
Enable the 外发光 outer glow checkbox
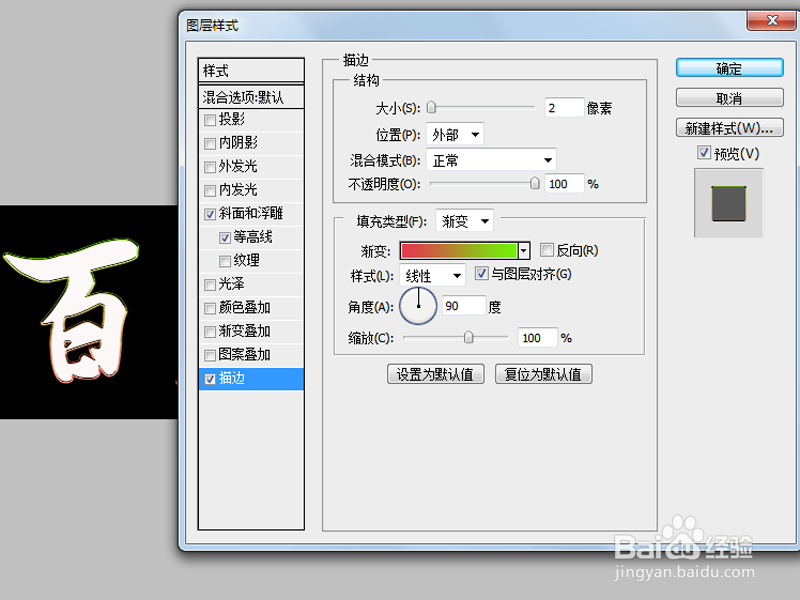pyautogui.click(x=209, y=167)
